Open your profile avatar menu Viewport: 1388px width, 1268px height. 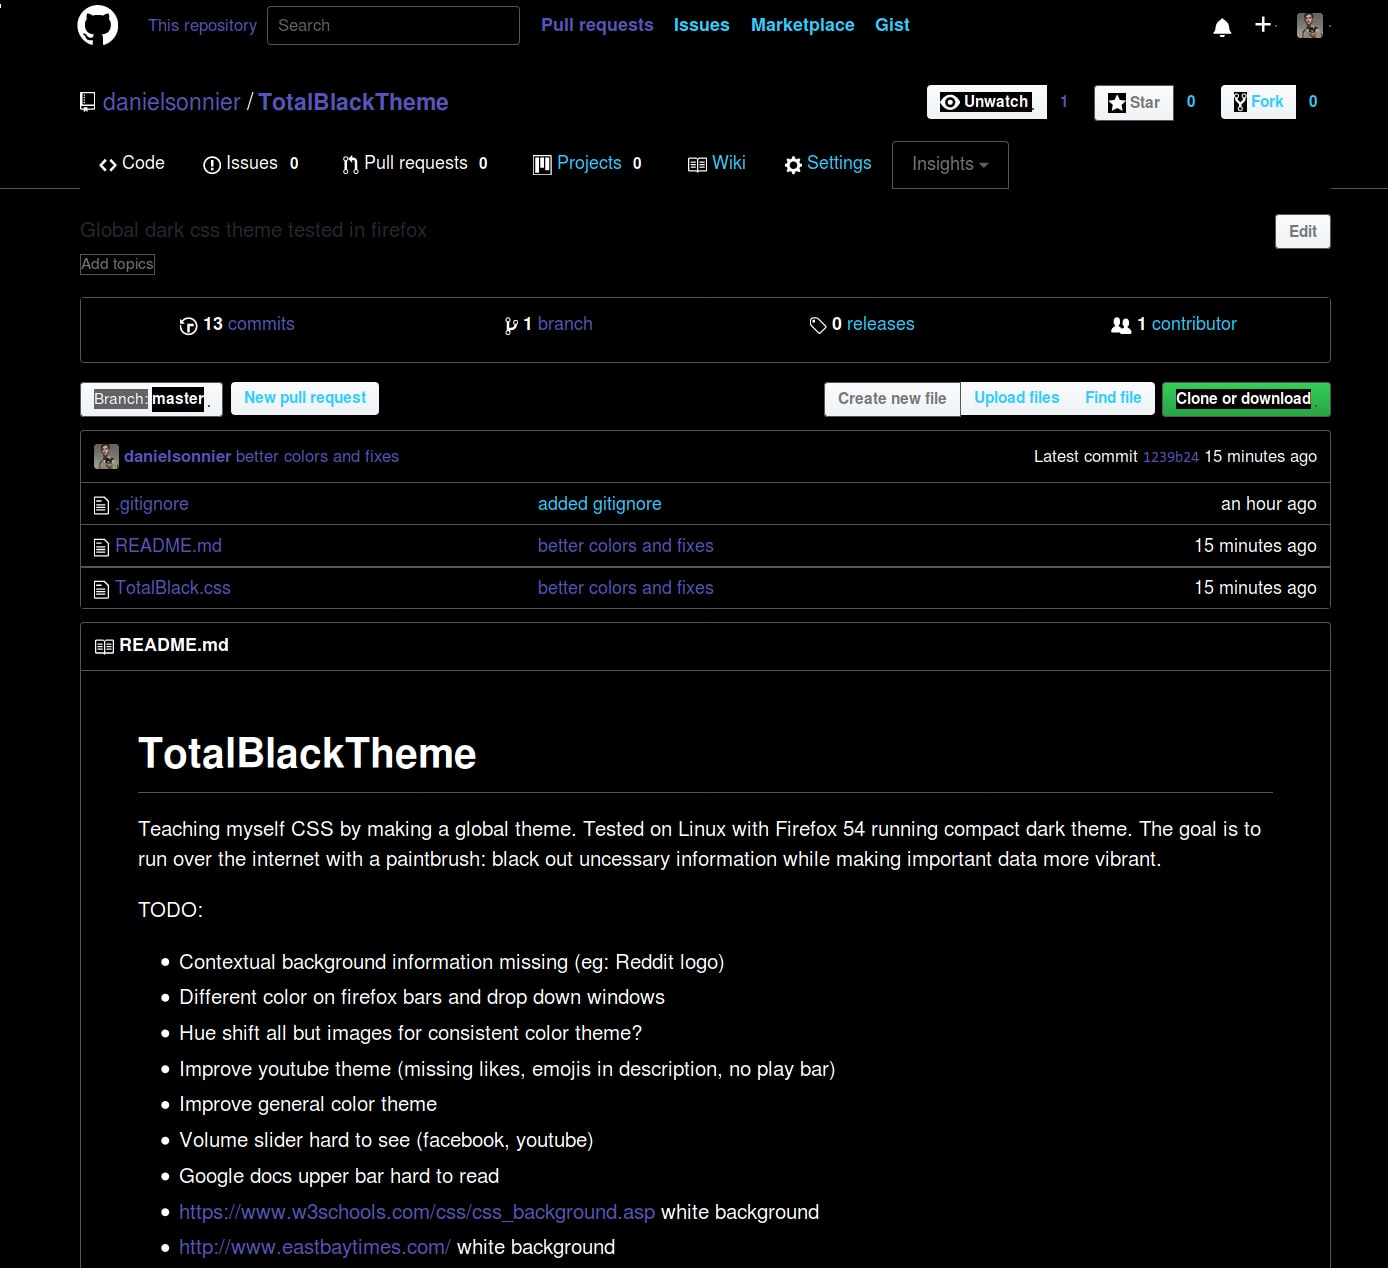click(x=1308, y=25)
